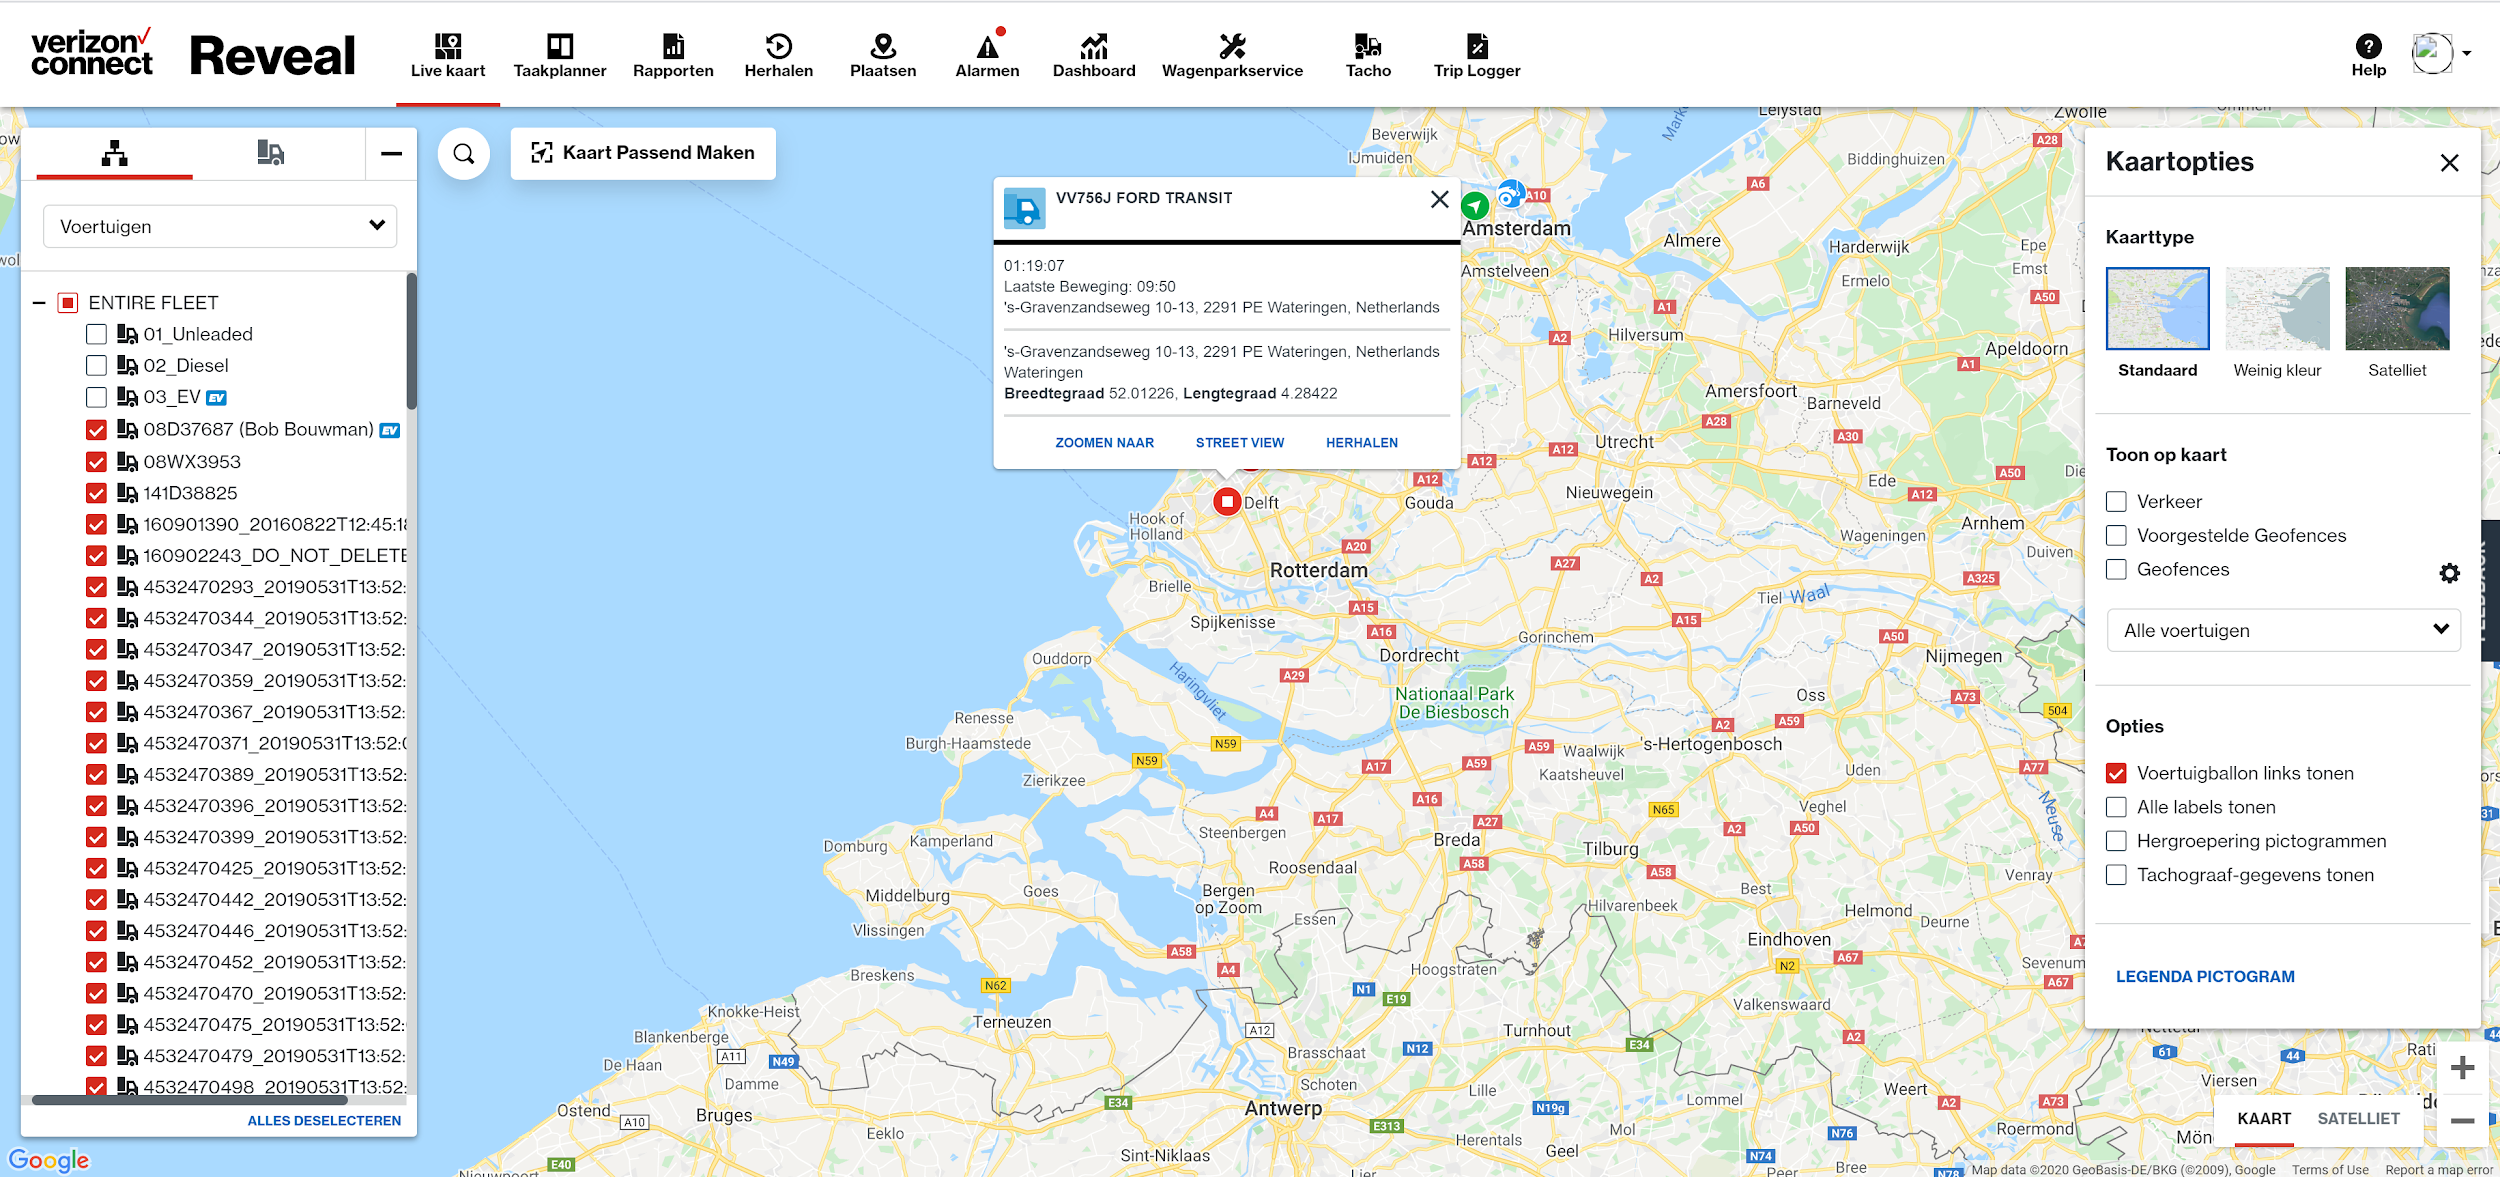The image size is (2500, 1177).
Task: Click the horizontal scrollbar of vehicle list
Action: point(190,1100)
